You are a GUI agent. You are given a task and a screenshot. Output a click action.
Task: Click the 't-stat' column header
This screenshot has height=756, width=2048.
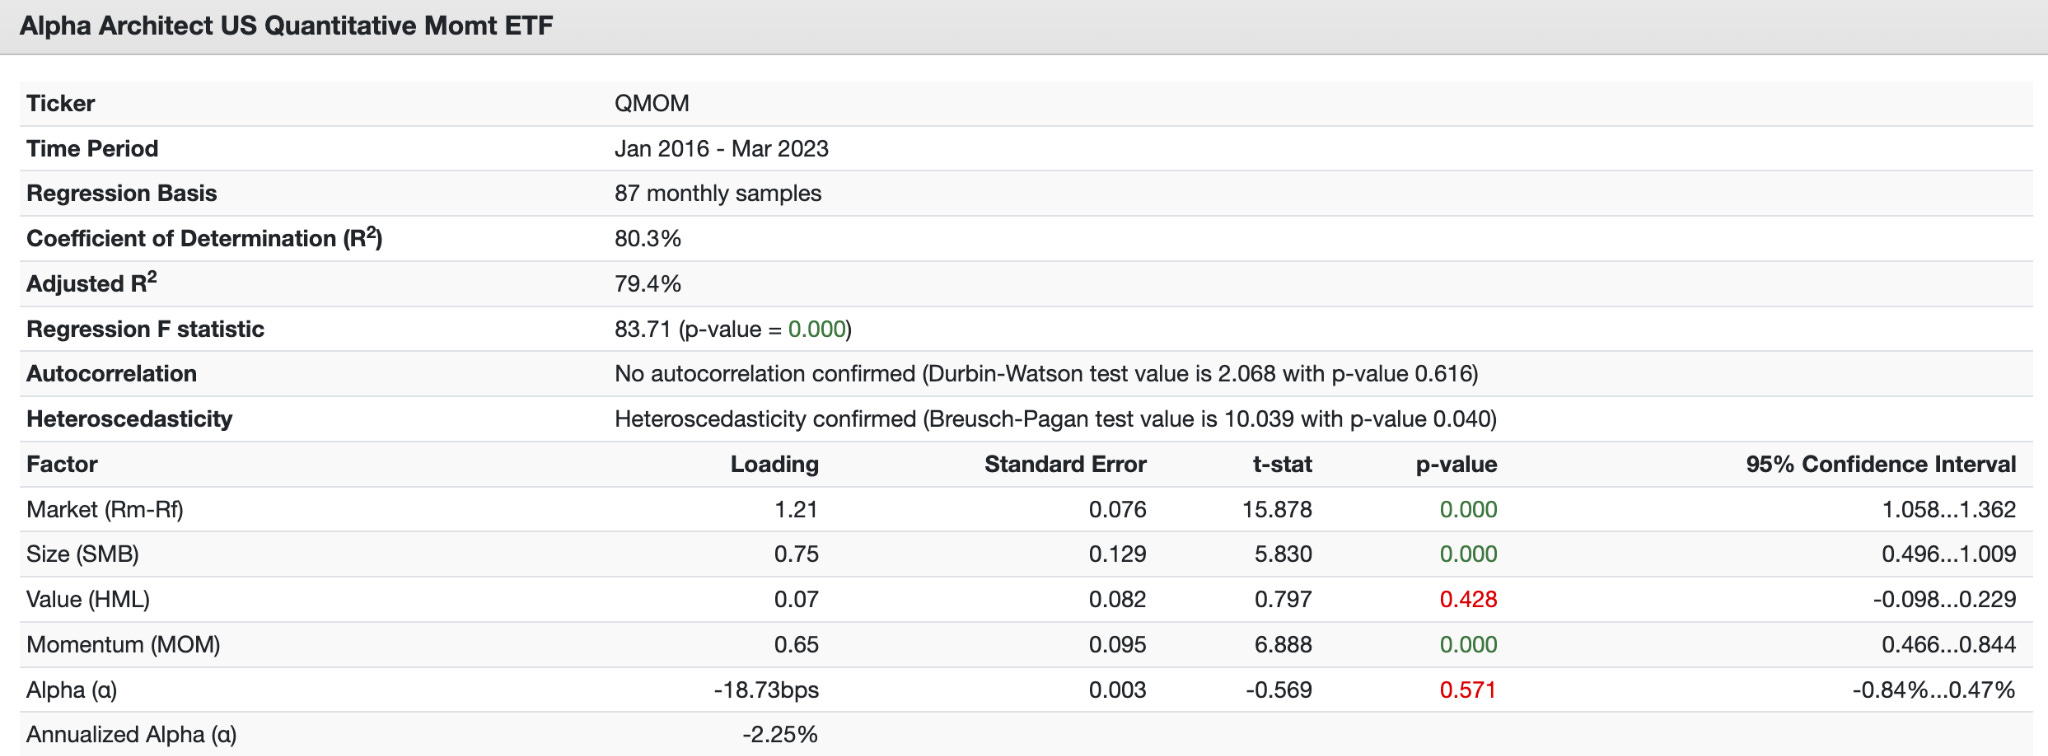click(1282, 464)
